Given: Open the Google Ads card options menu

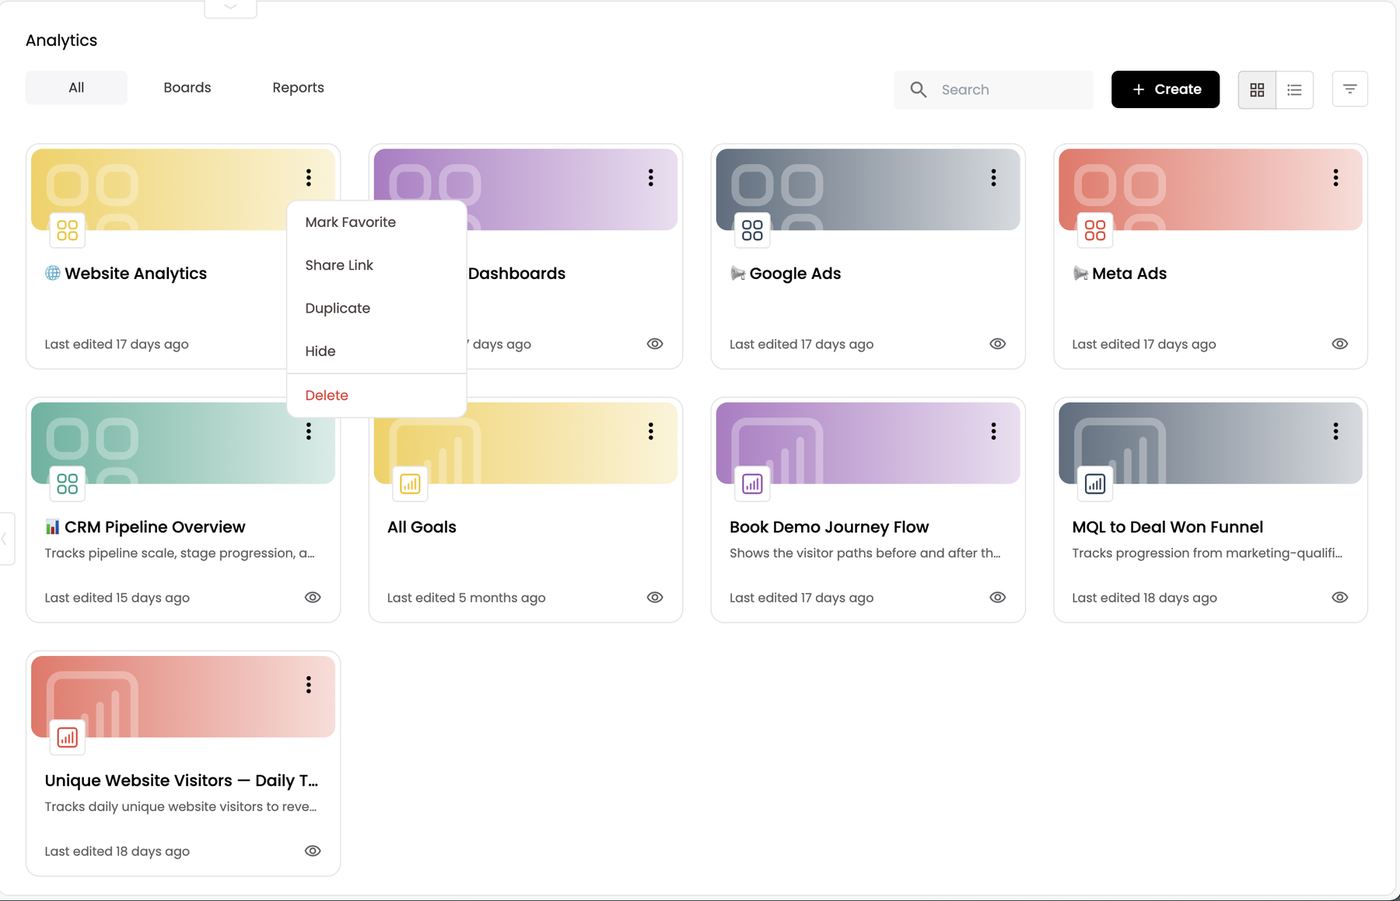Looking at the screenshot, I should coord(993,178).
